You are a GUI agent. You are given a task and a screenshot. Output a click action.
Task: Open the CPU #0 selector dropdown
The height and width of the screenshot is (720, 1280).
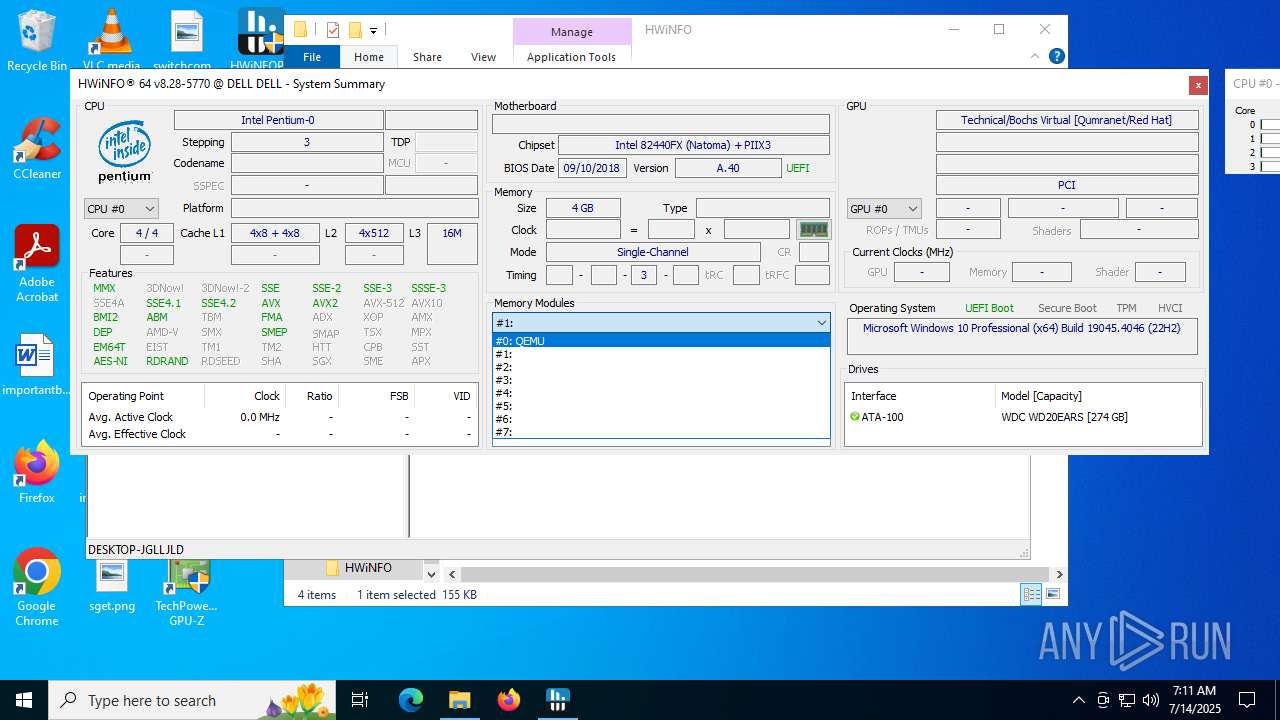point(121,208)
